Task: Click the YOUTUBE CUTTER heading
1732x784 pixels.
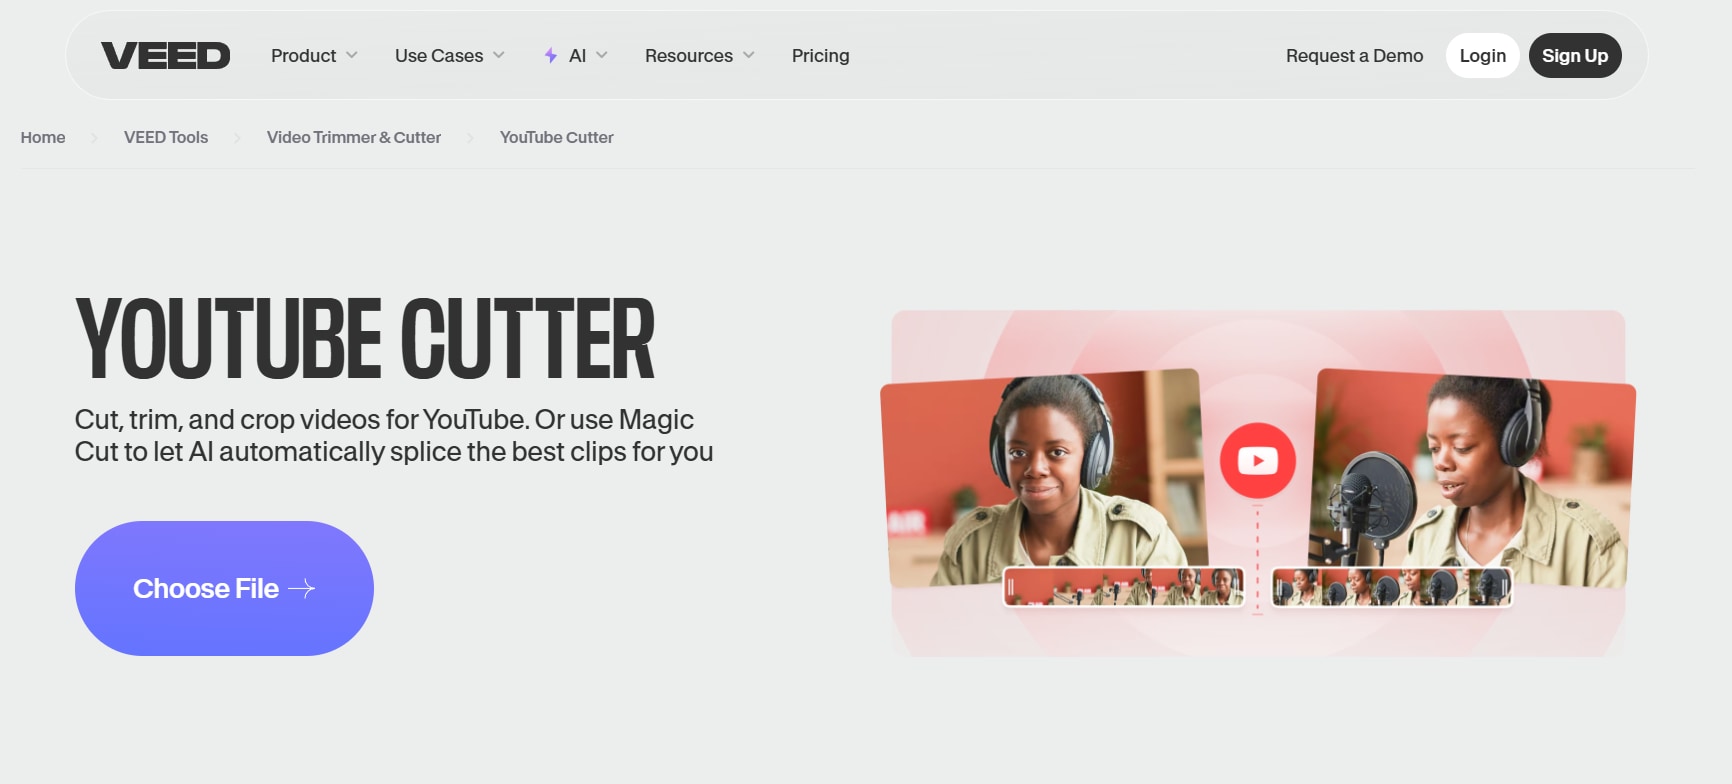Action: point(365,339)
